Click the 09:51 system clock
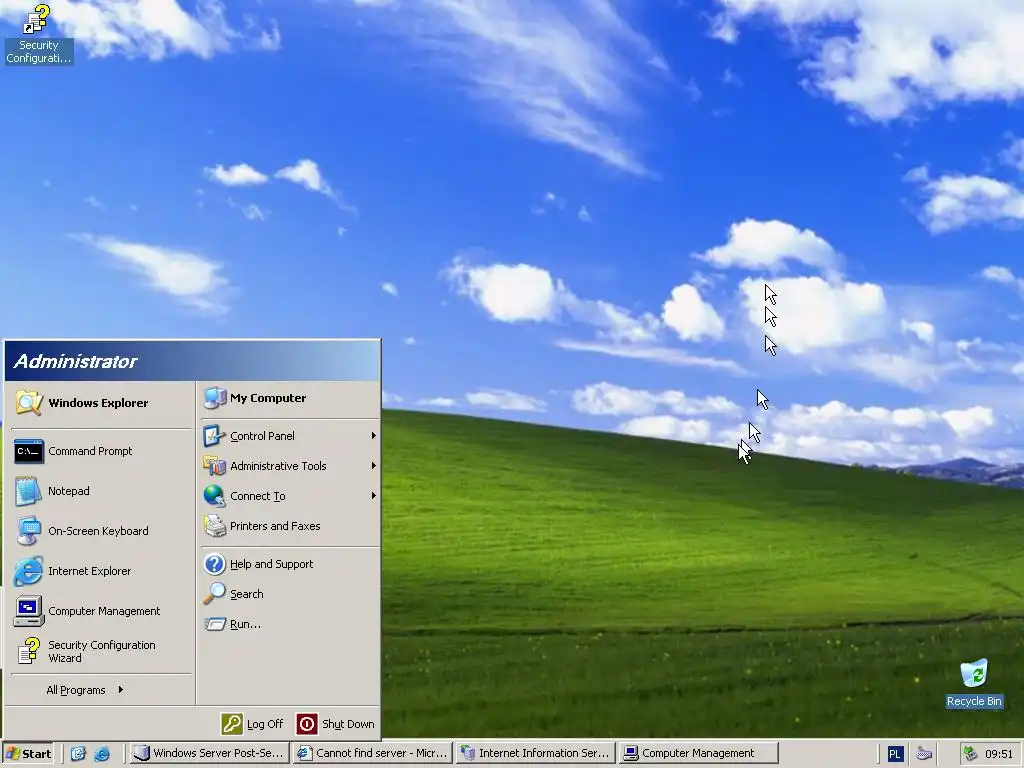The width and height of the screenshot is (1024, 768). point(999,754)
